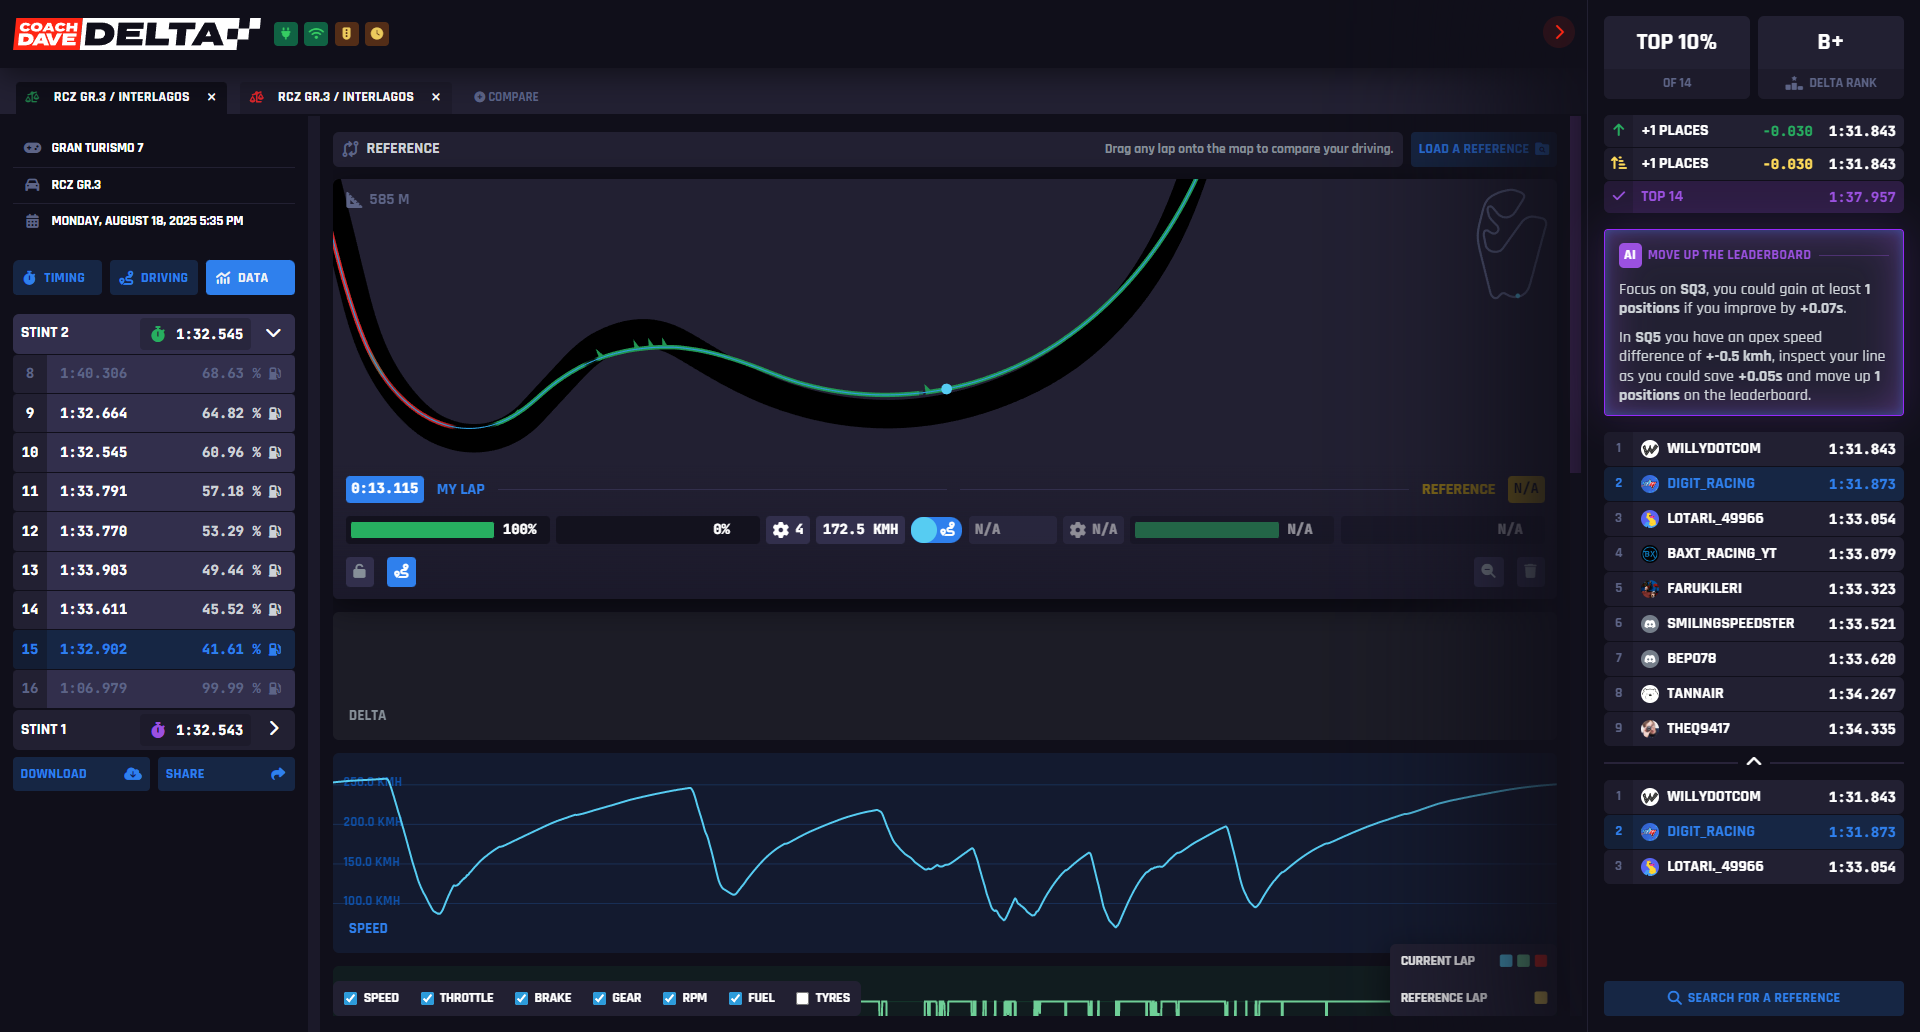
Task: Select lap 12 with time 1:33.770
Action: coord(154,531)
